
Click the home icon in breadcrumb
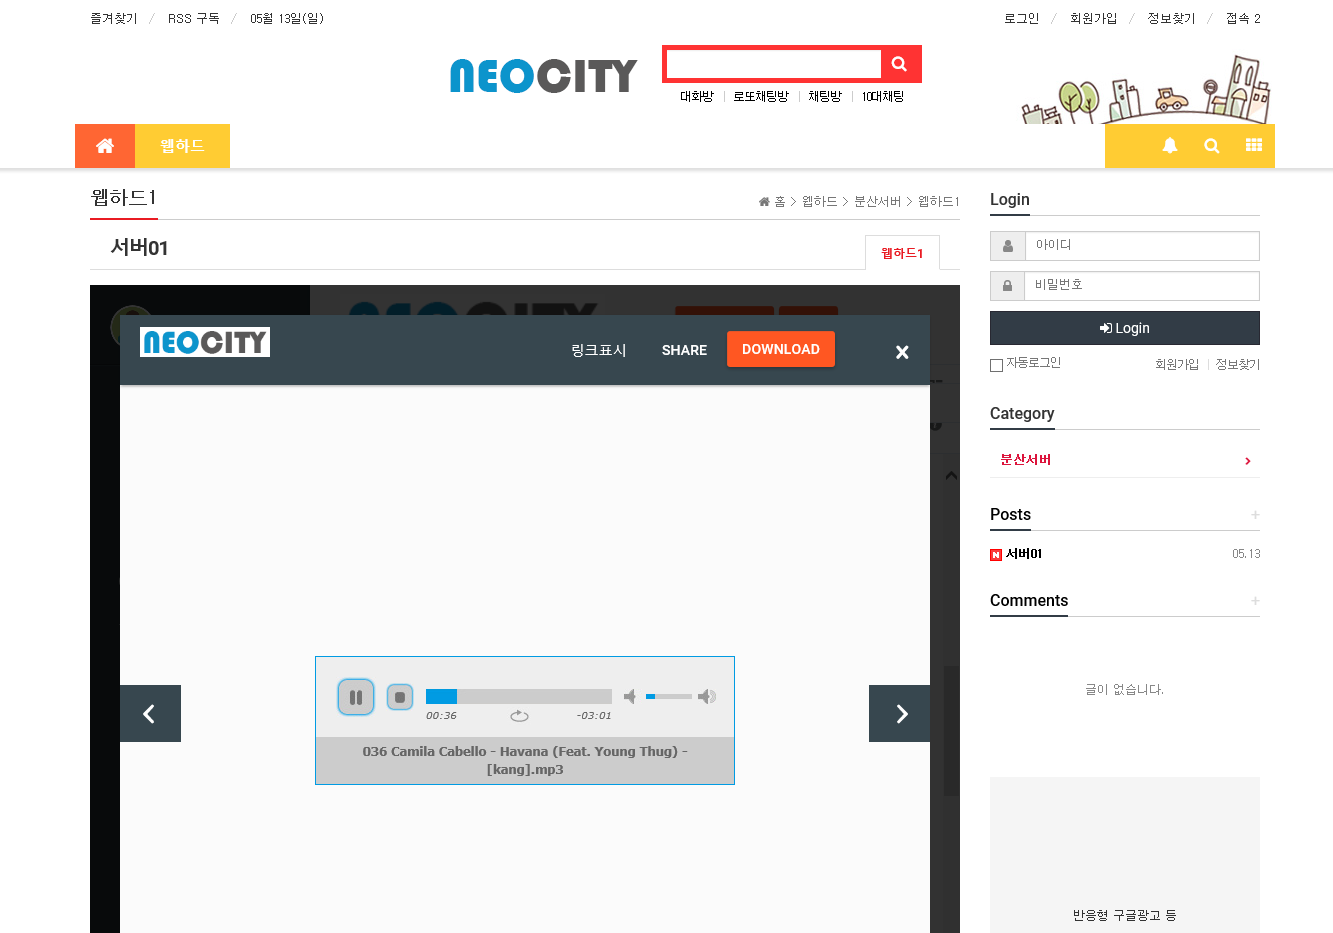point(764,202)
